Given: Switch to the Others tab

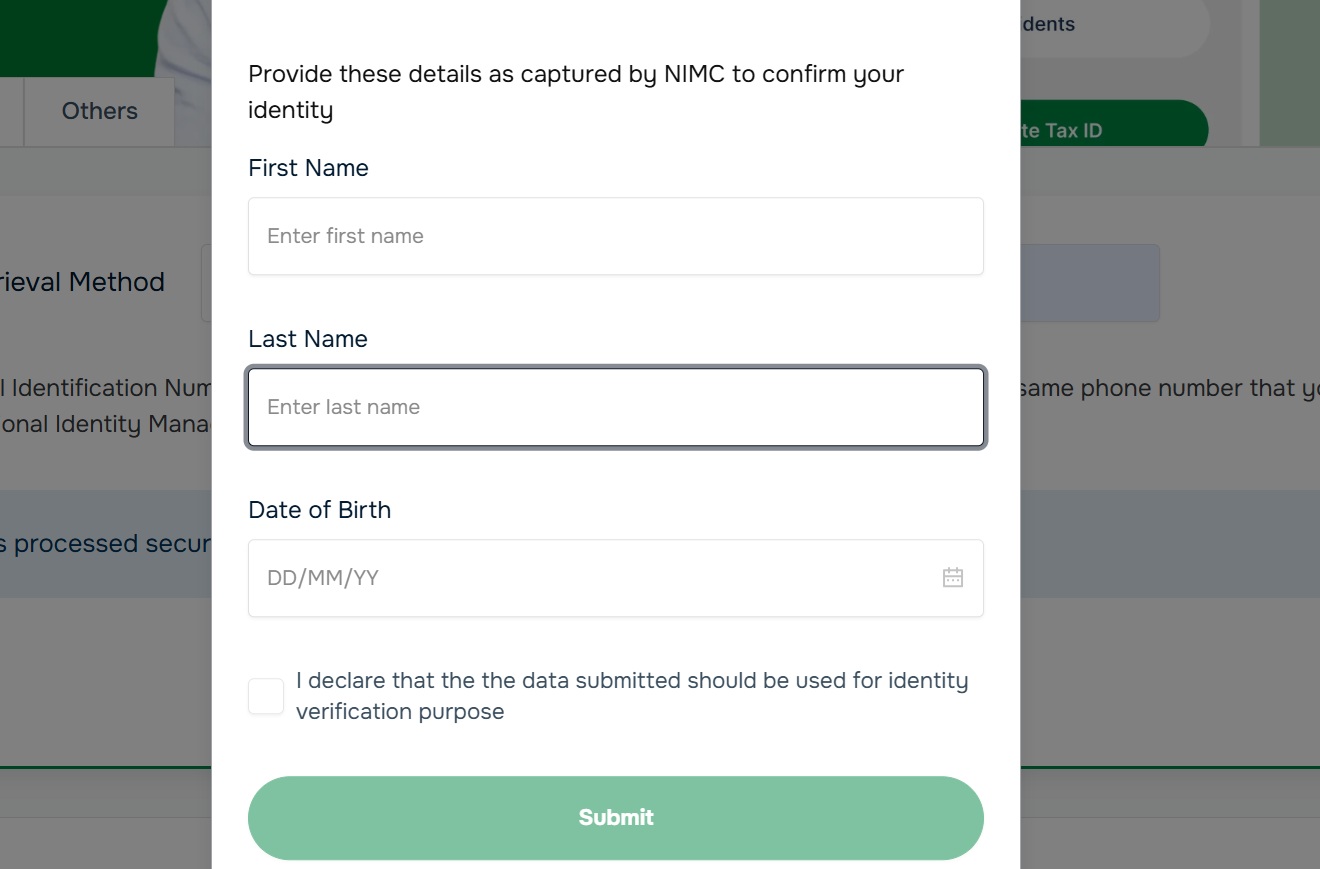Looking at the screenshot, I should 99,111.
